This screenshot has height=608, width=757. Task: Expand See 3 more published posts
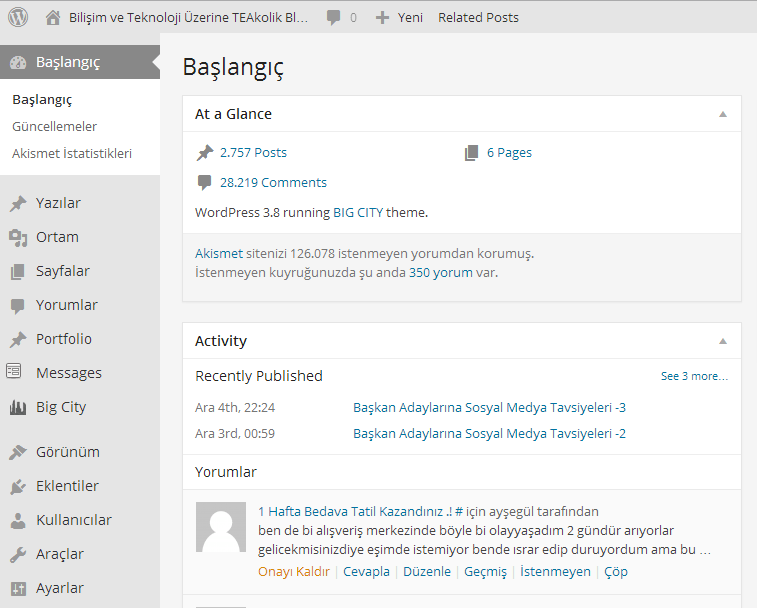click(694, 376)
